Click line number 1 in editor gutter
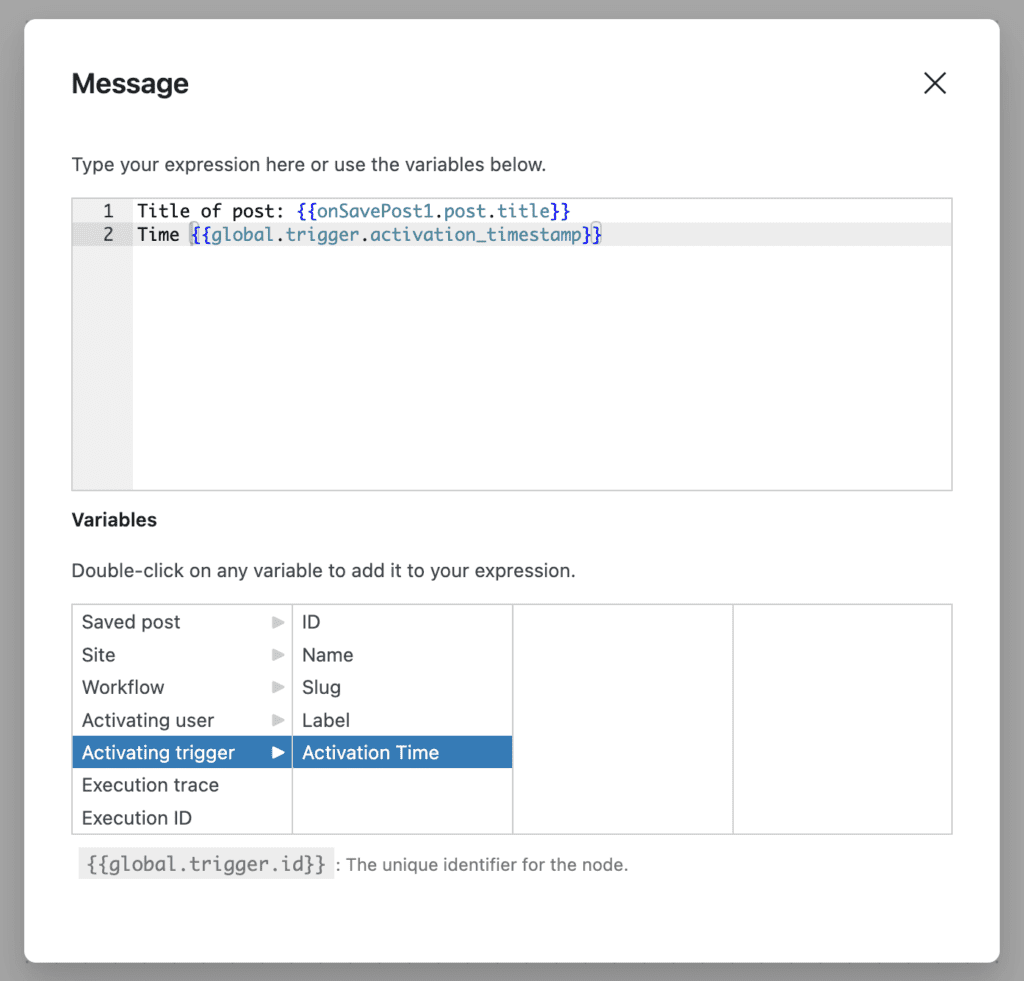This screenshot has height=981, width=1024. [106, 211]
